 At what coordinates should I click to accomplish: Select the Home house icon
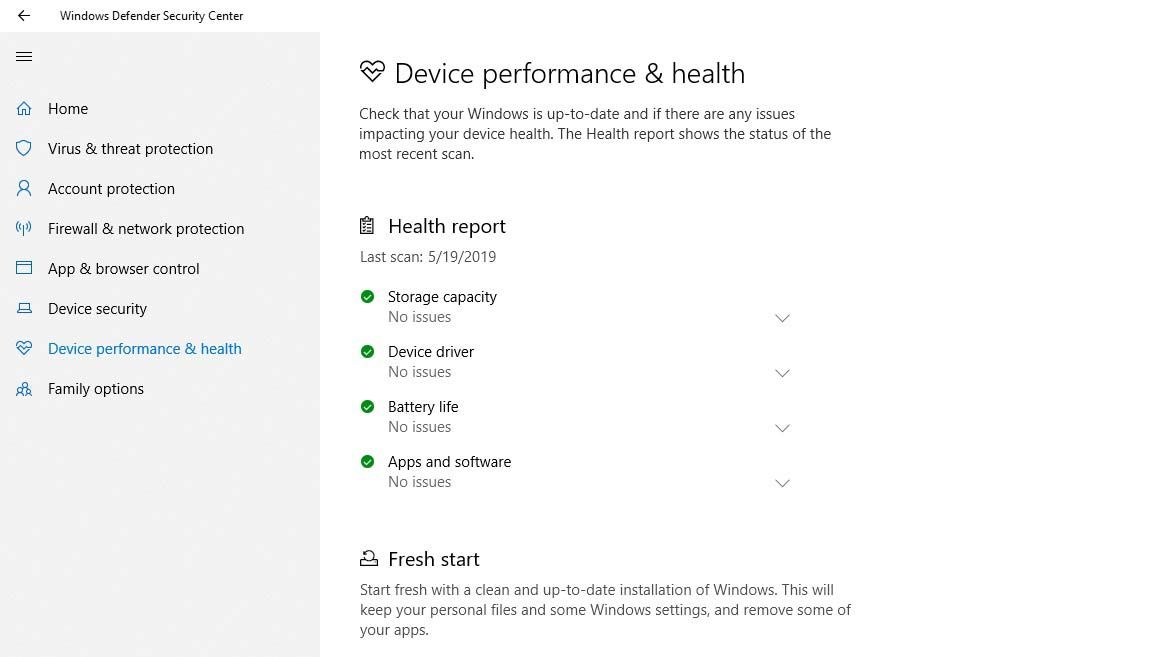[x=24, y=108]
